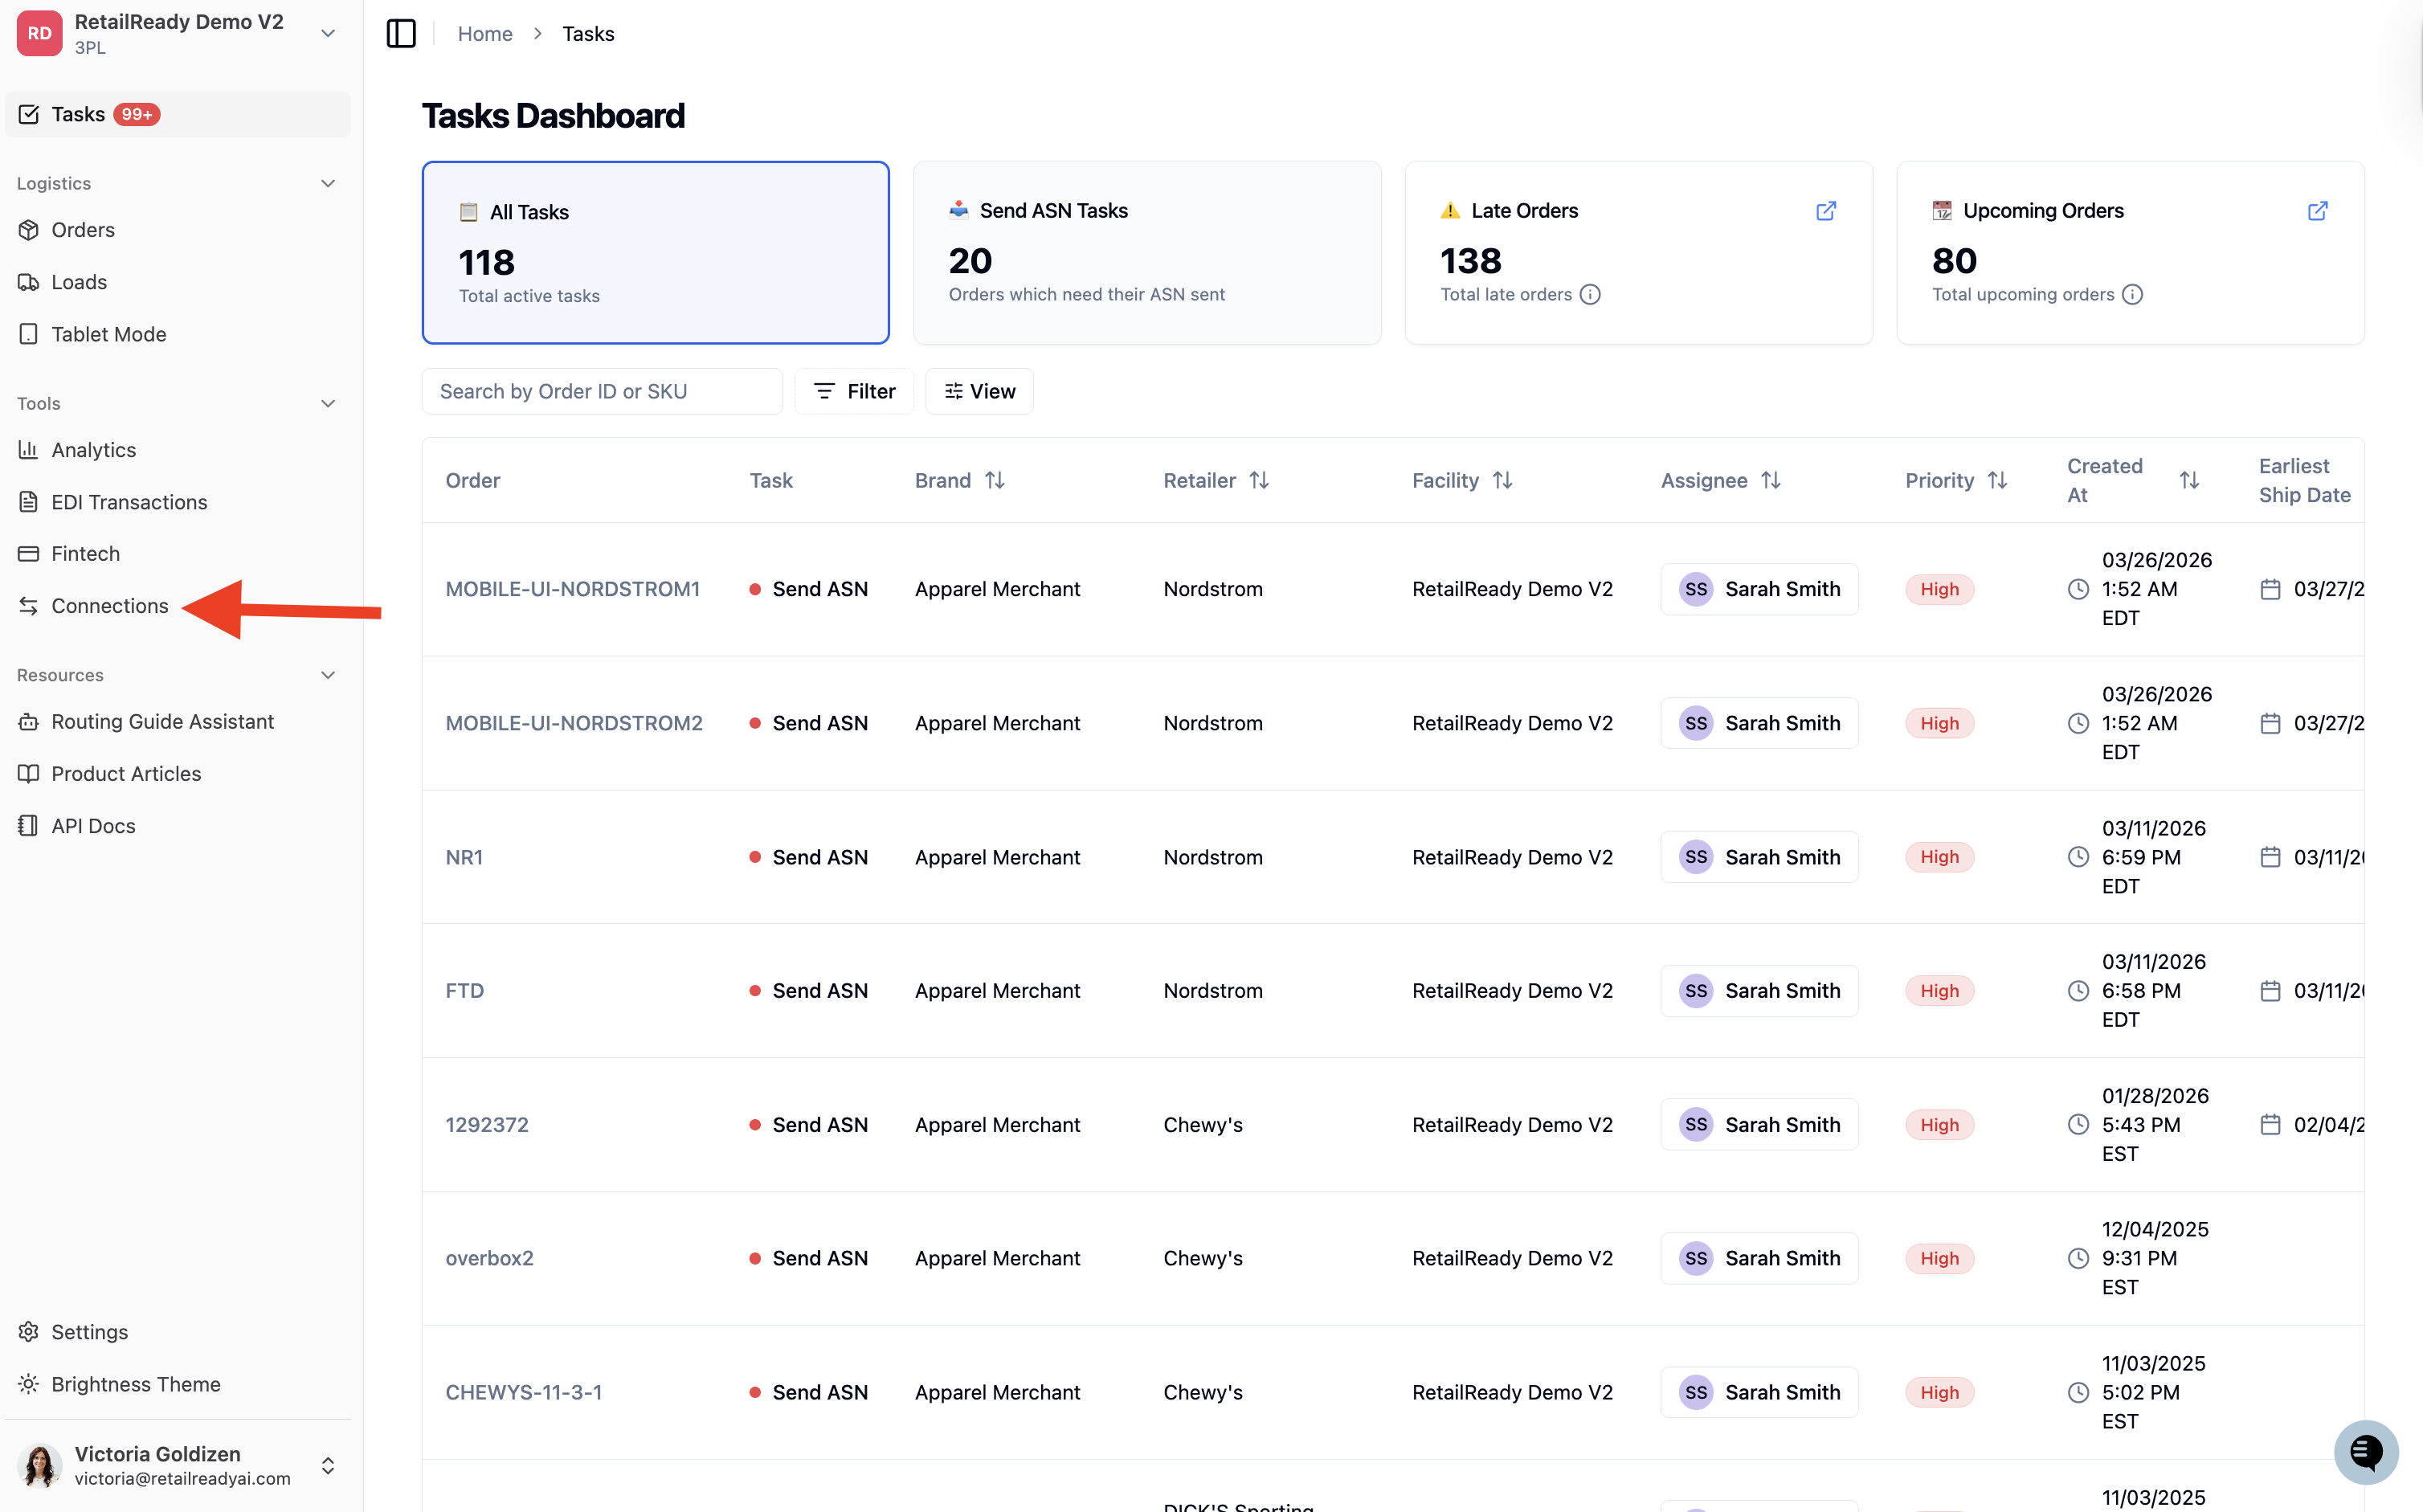This screenshot has width=2423, height=1512.
Task: Open Late Orders external link icon
Action: click(x=1825, y=211)
